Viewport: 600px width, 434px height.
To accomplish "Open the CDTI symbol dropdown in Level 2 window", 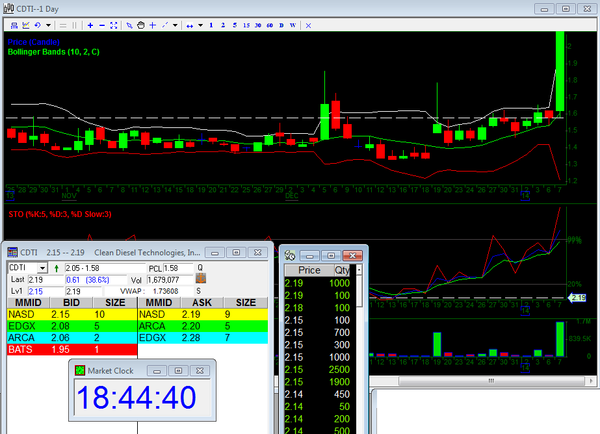I will point(42,268).
